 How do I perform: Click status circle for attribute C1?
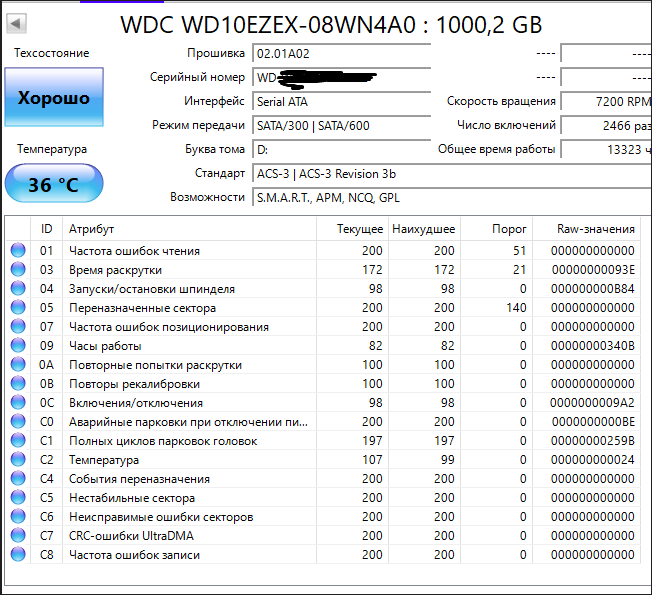(x=18, y=440)
